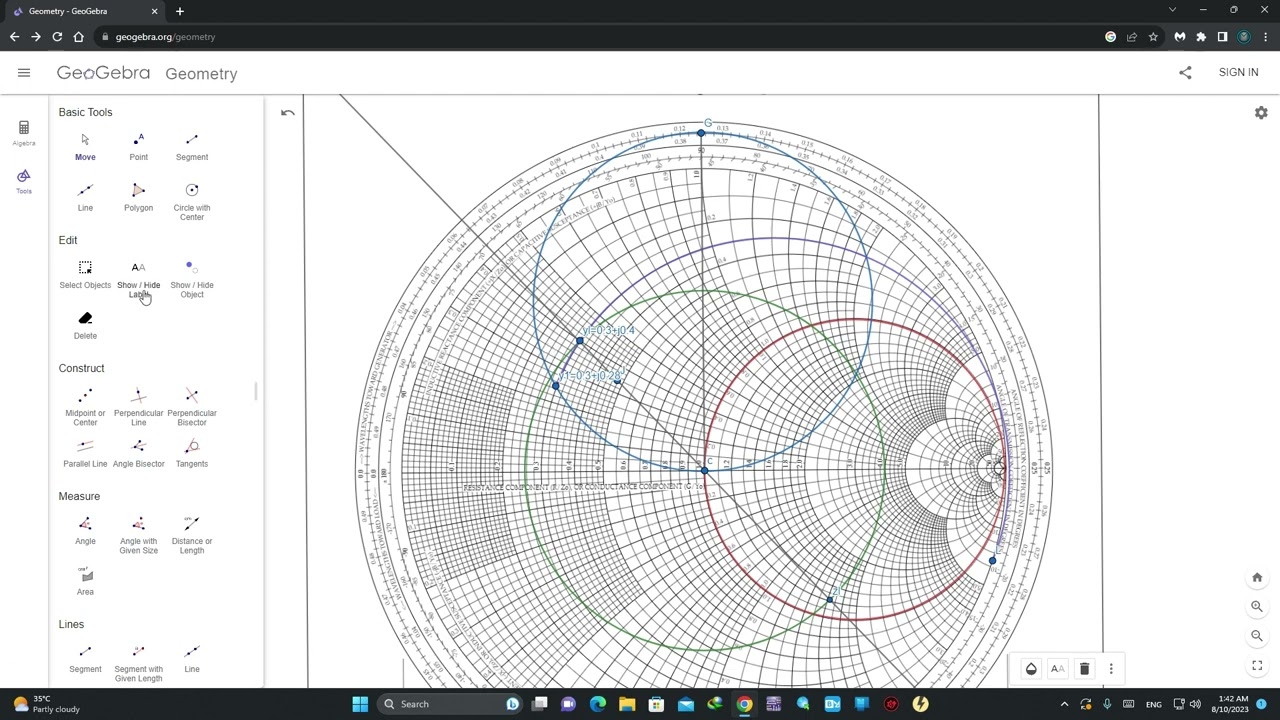Choose the Point tool
1280x720 pixels.
tap(138, 146)
